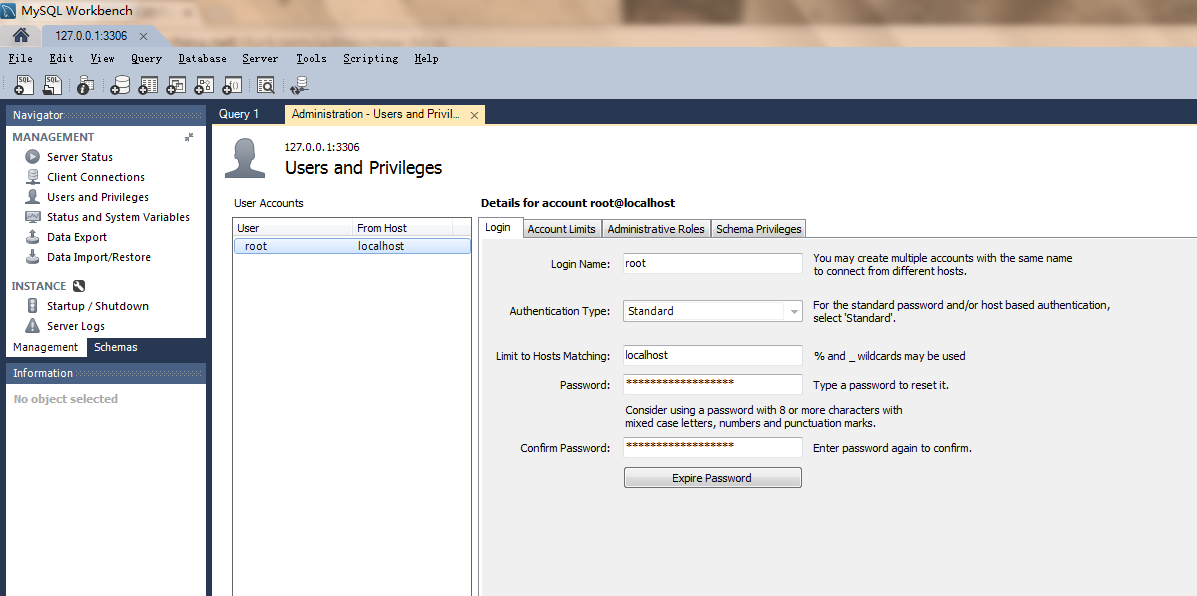This screenshot has height=596, width=1197.
Task: Select the root user account row
Action: (352, 246)
